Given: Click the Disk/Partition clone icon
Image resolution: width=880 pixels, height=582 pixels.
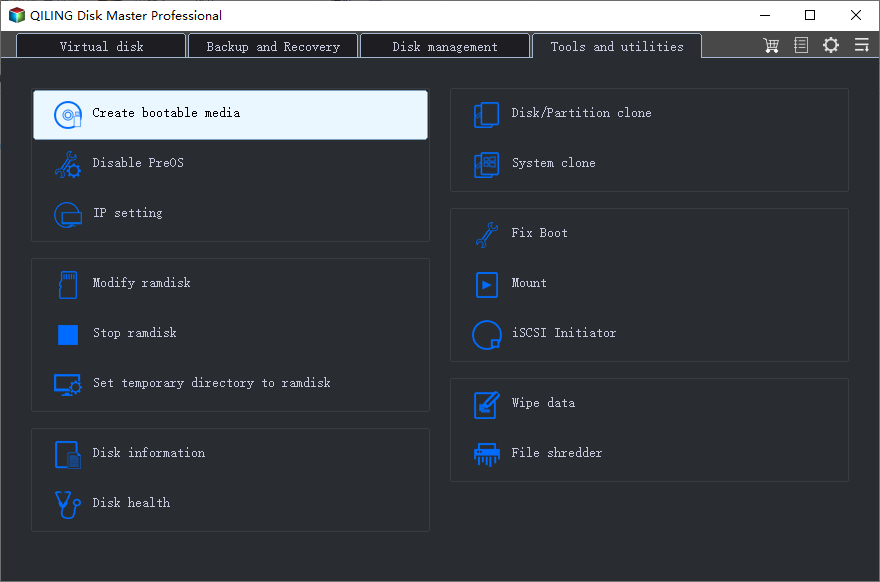Looking at the screenshot, I should [487, 114].
